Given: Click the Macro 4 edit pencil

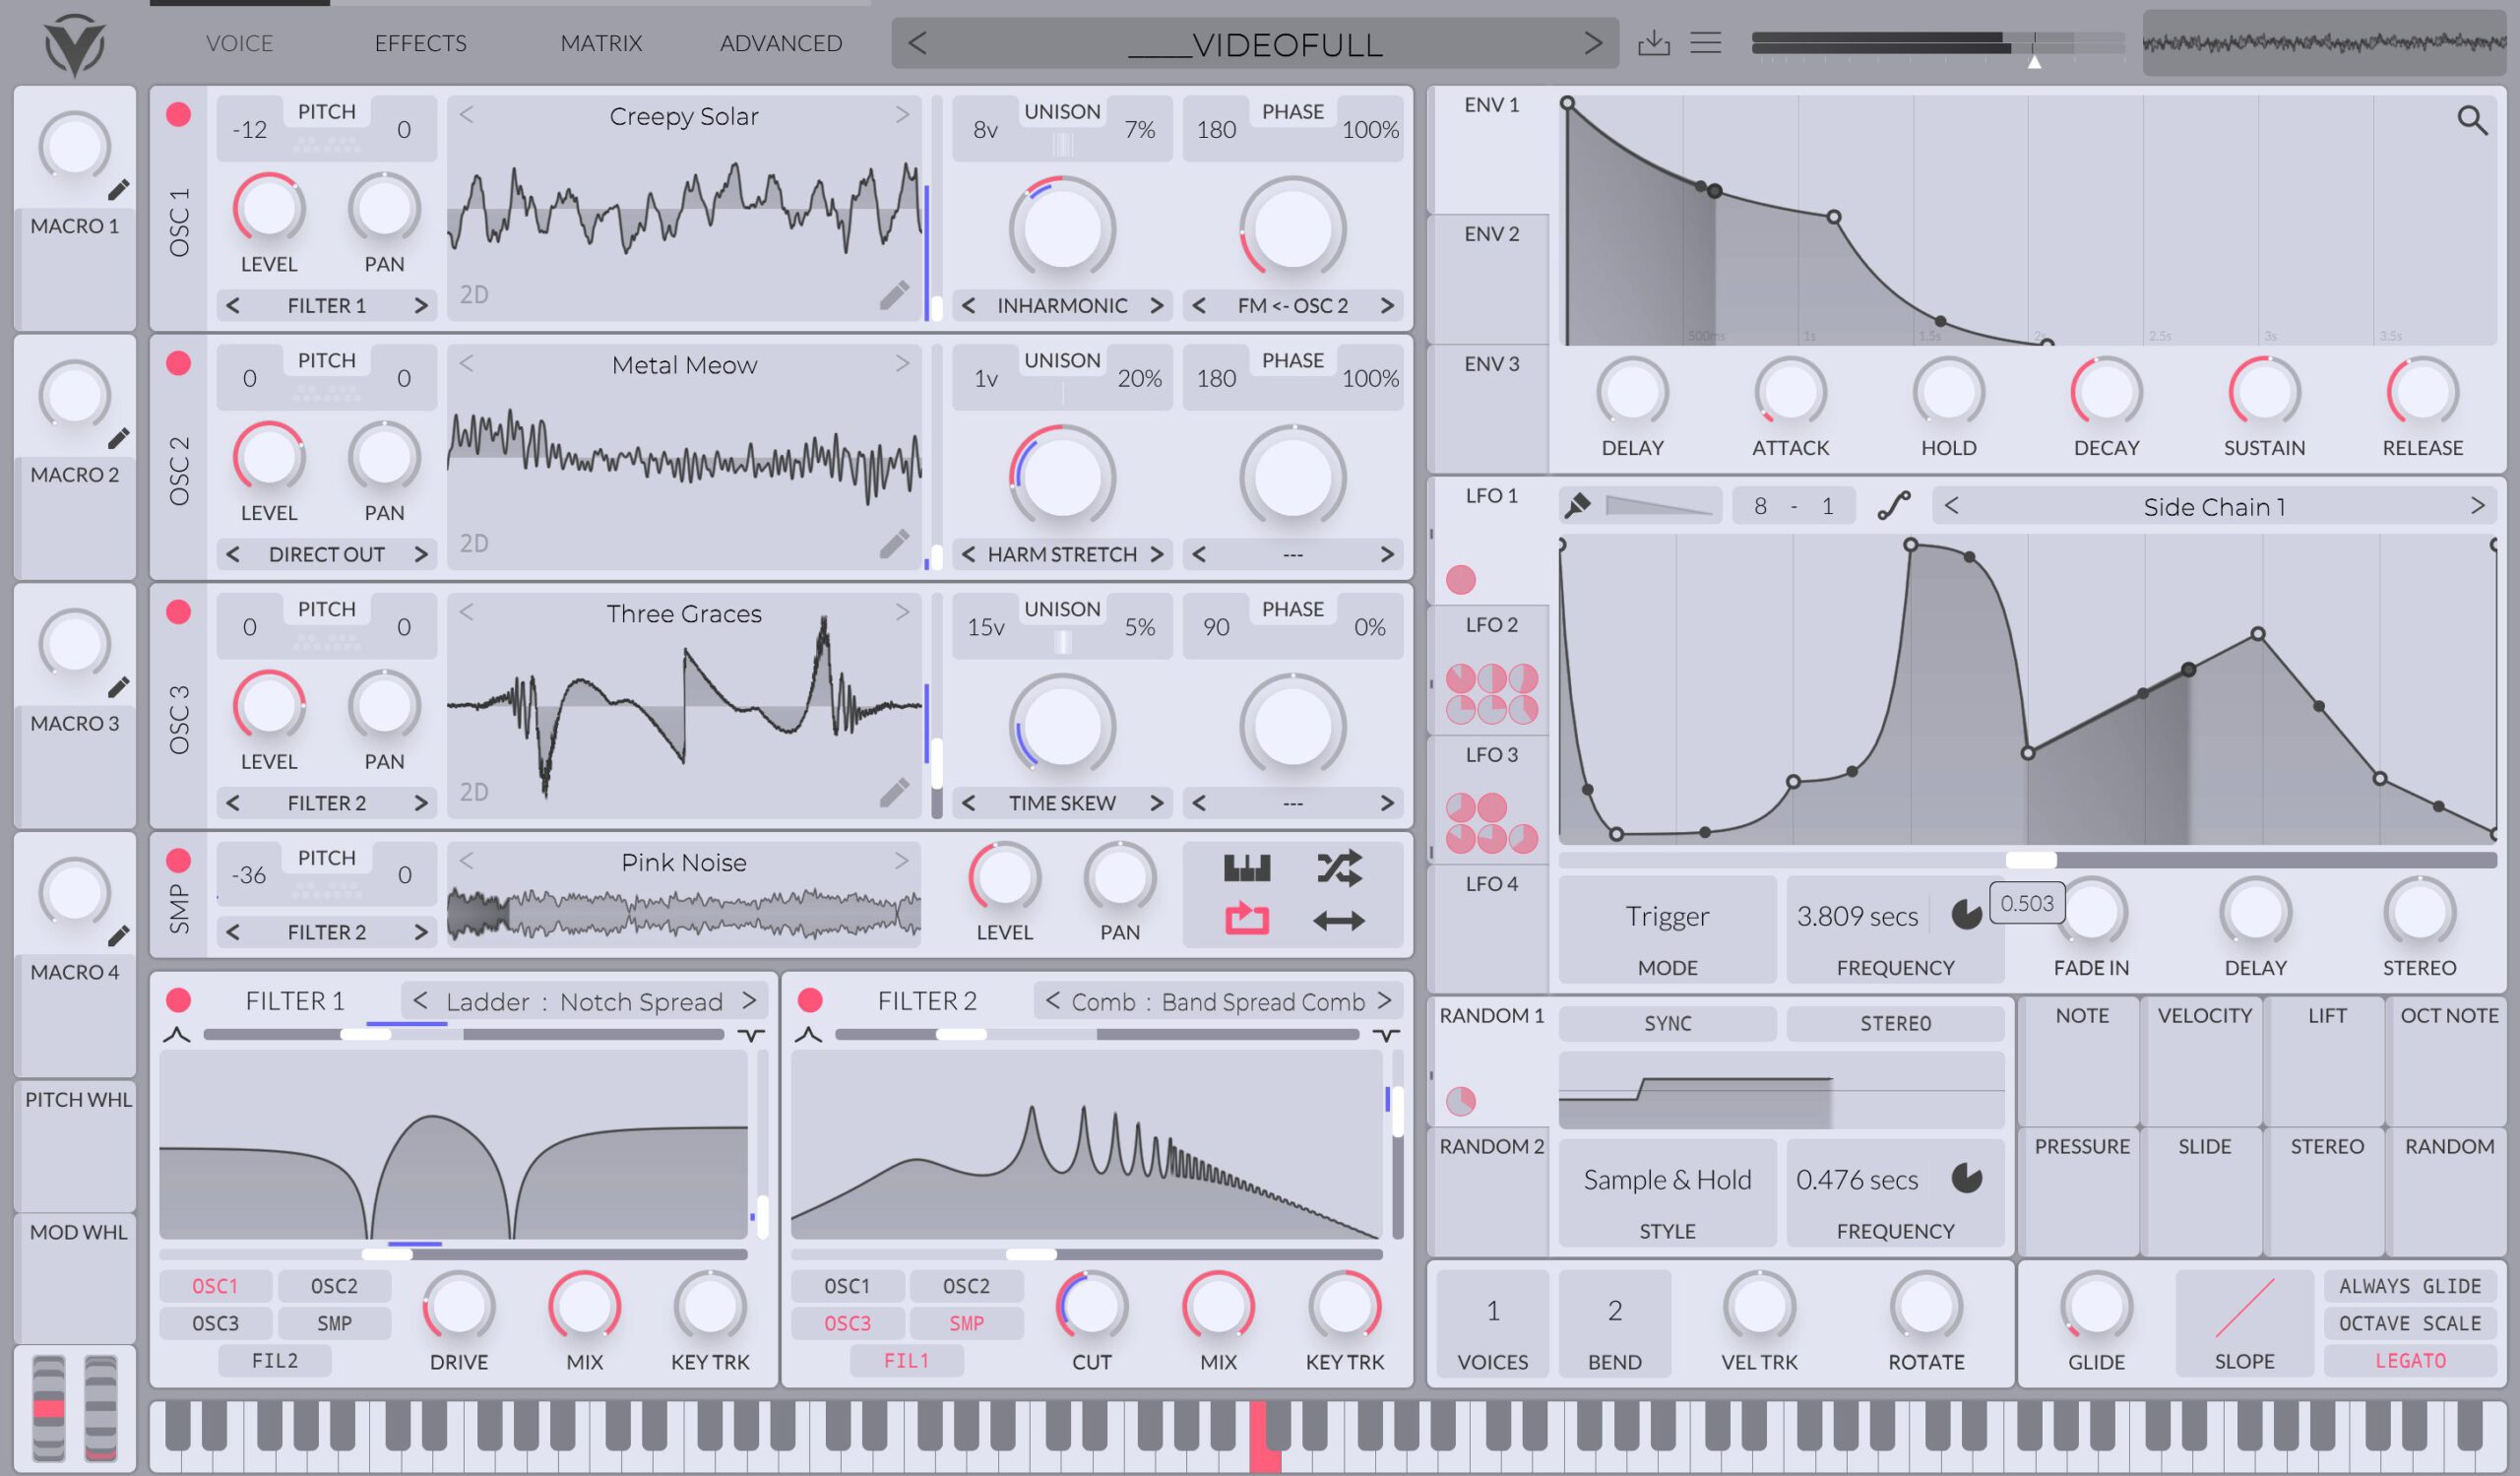Looking at the screenshot, I should click(118, 936).
